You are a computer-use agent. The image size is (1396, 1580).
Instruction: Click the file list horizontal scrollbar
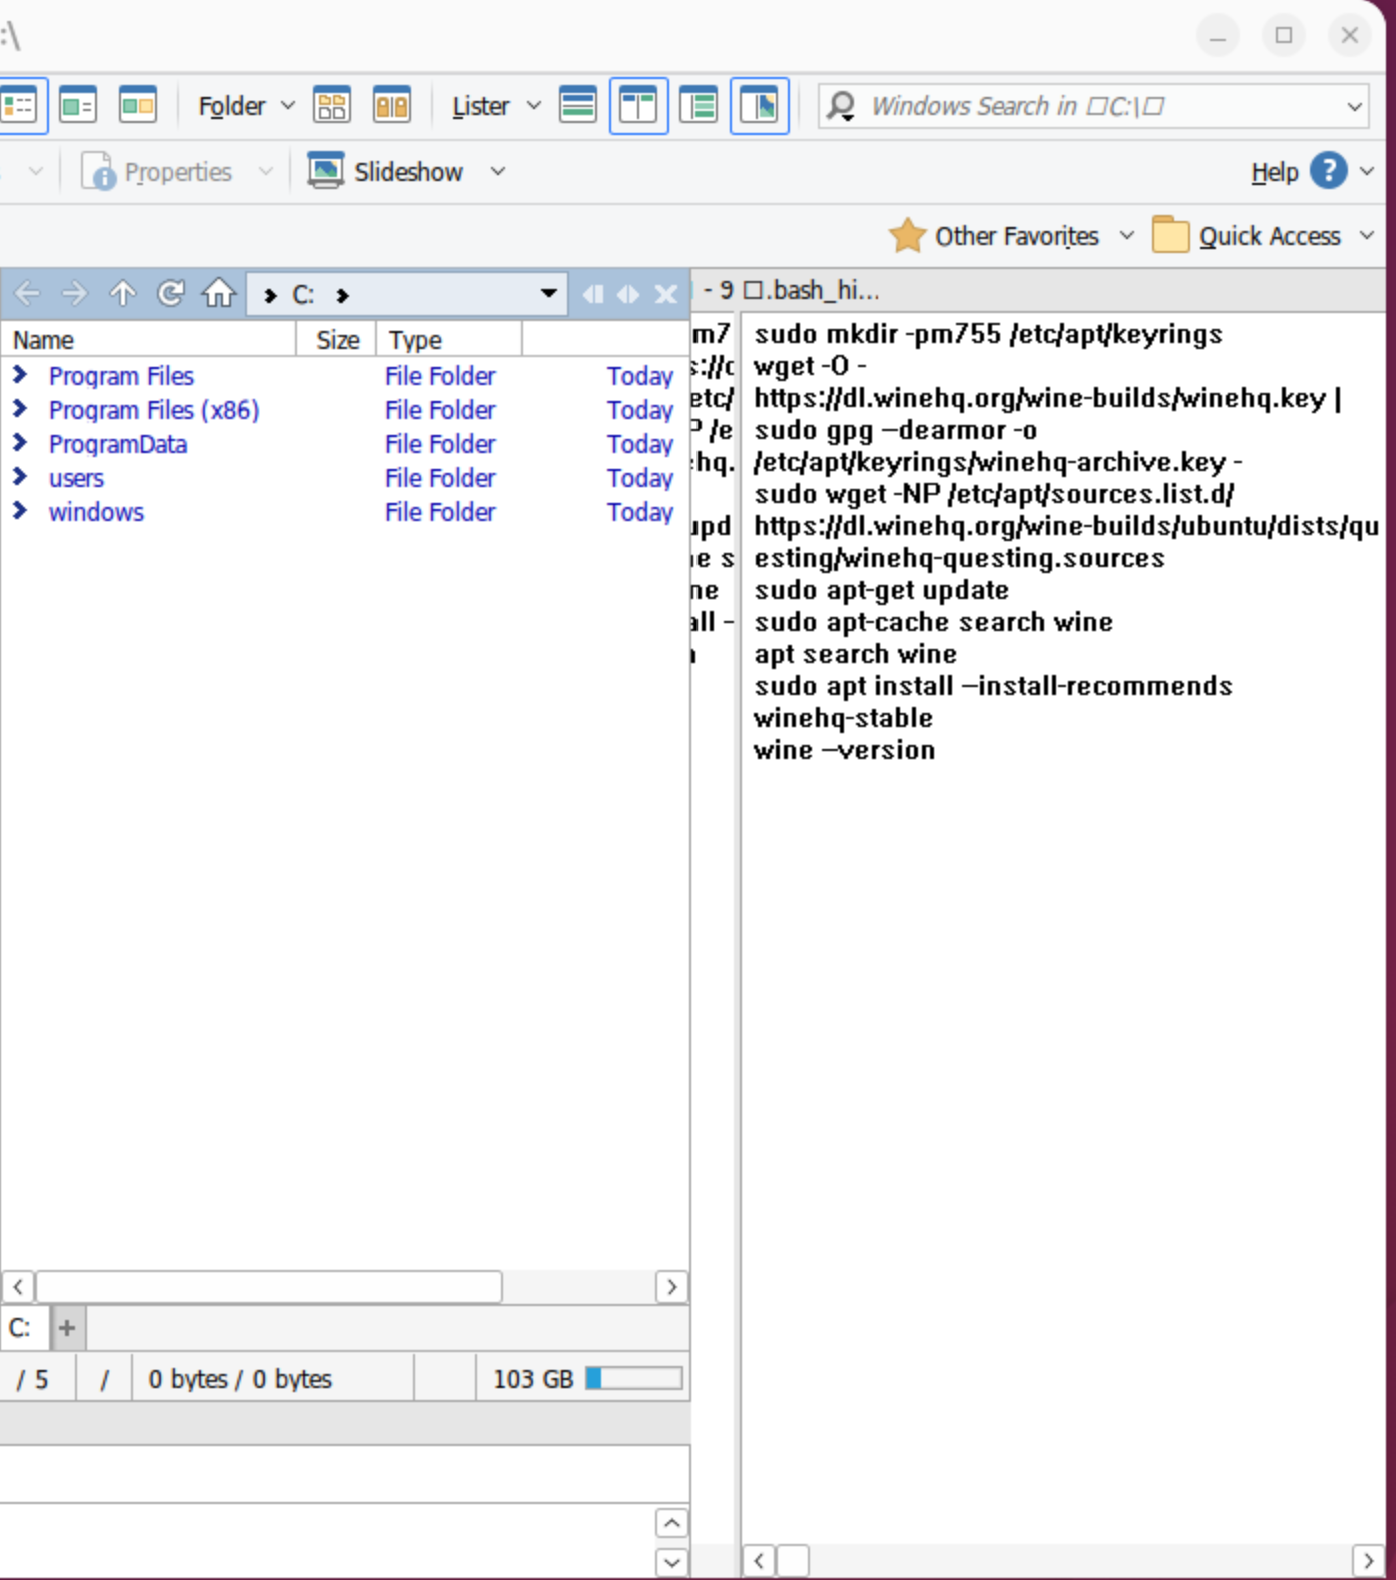tap(268, 1286)
